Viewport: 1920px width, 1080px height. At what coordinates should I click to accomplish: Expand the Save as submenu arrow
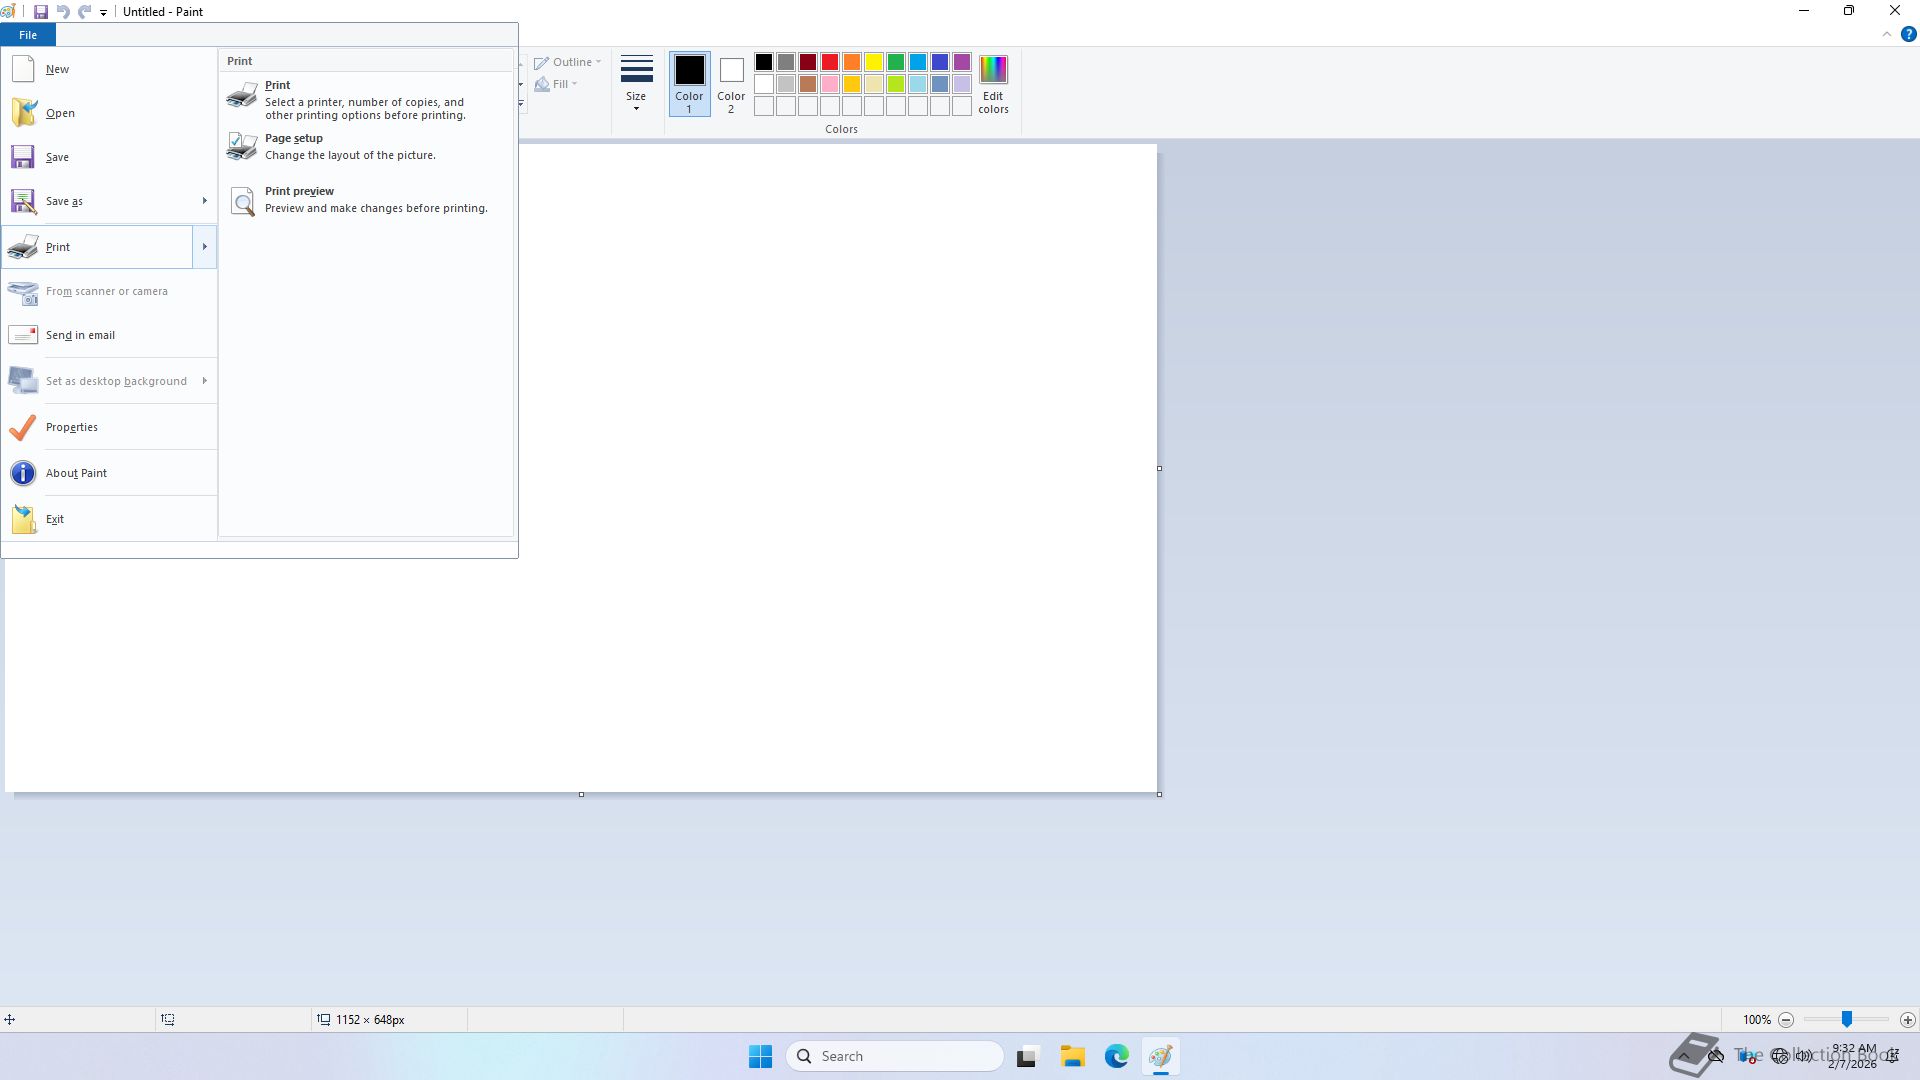tap(204, 201)
